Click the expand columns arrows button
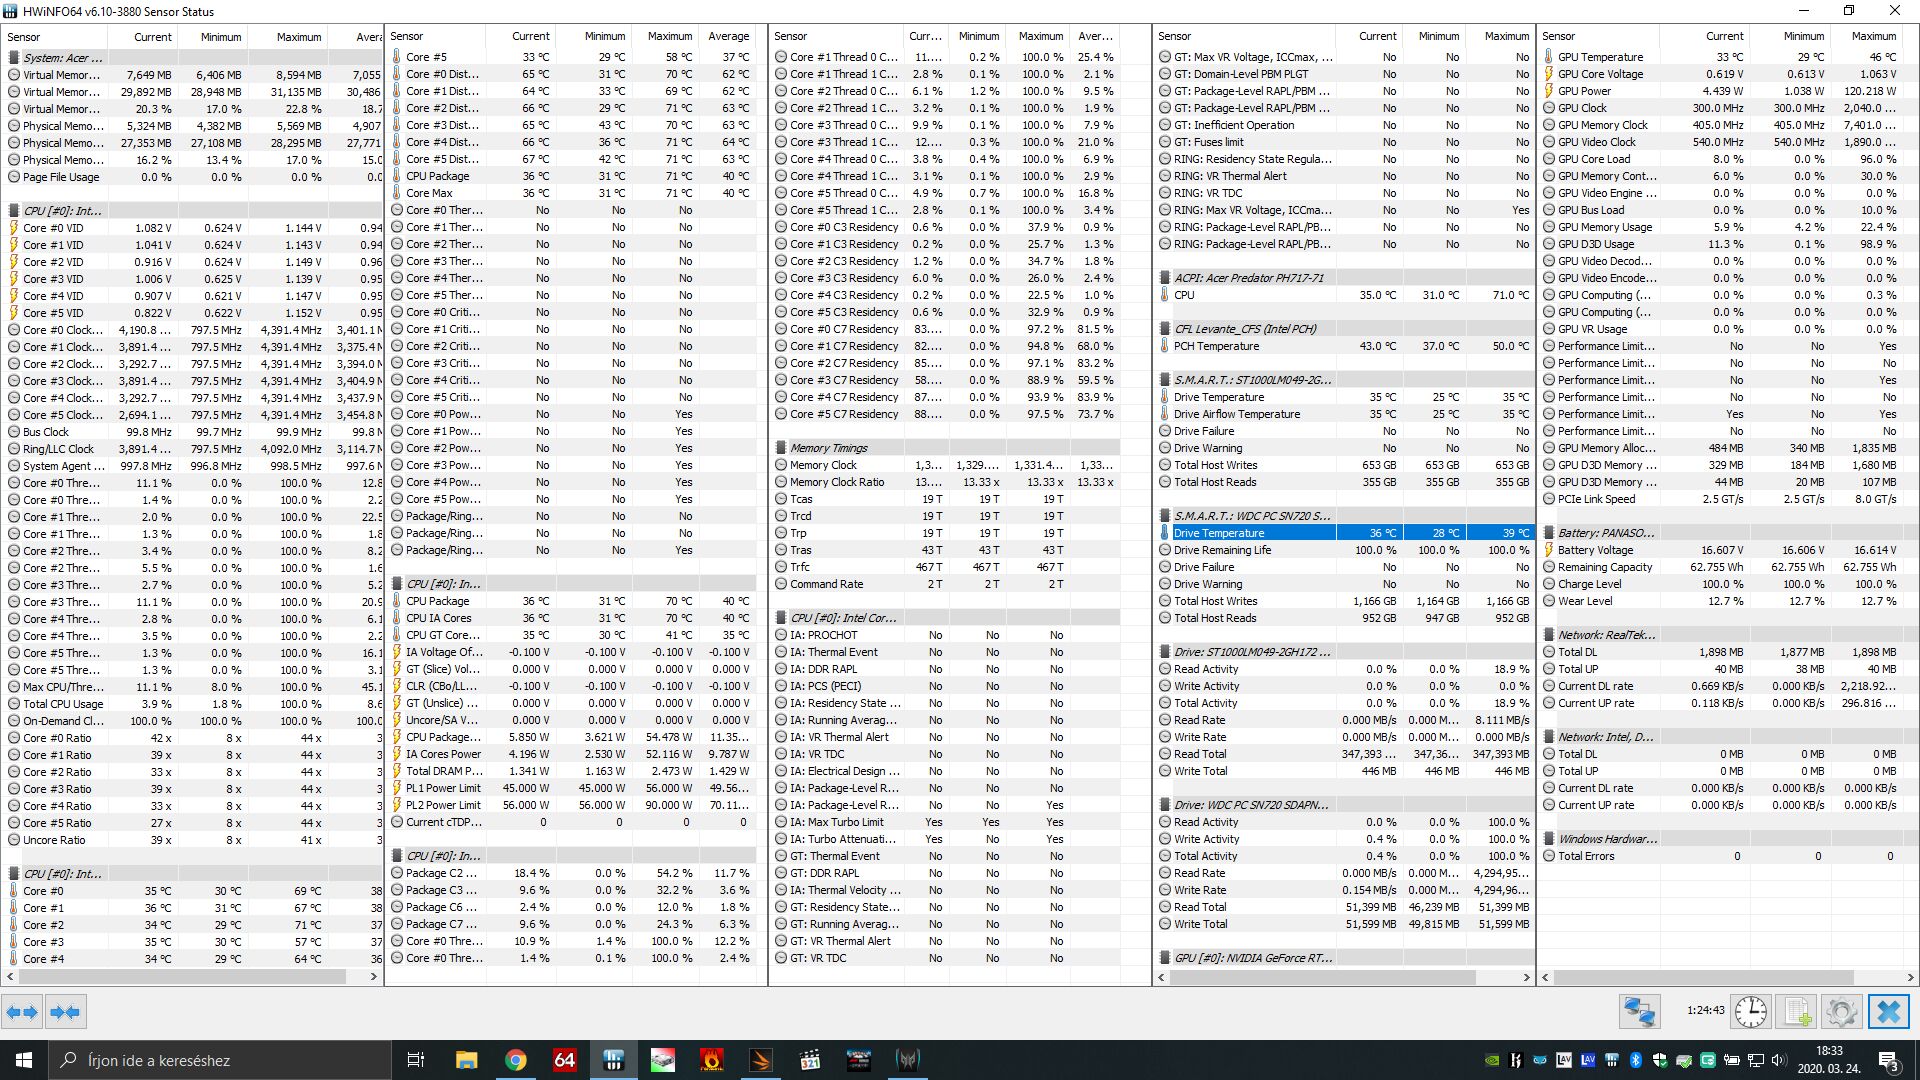 pyautogui.click(x=22, y=1012)
